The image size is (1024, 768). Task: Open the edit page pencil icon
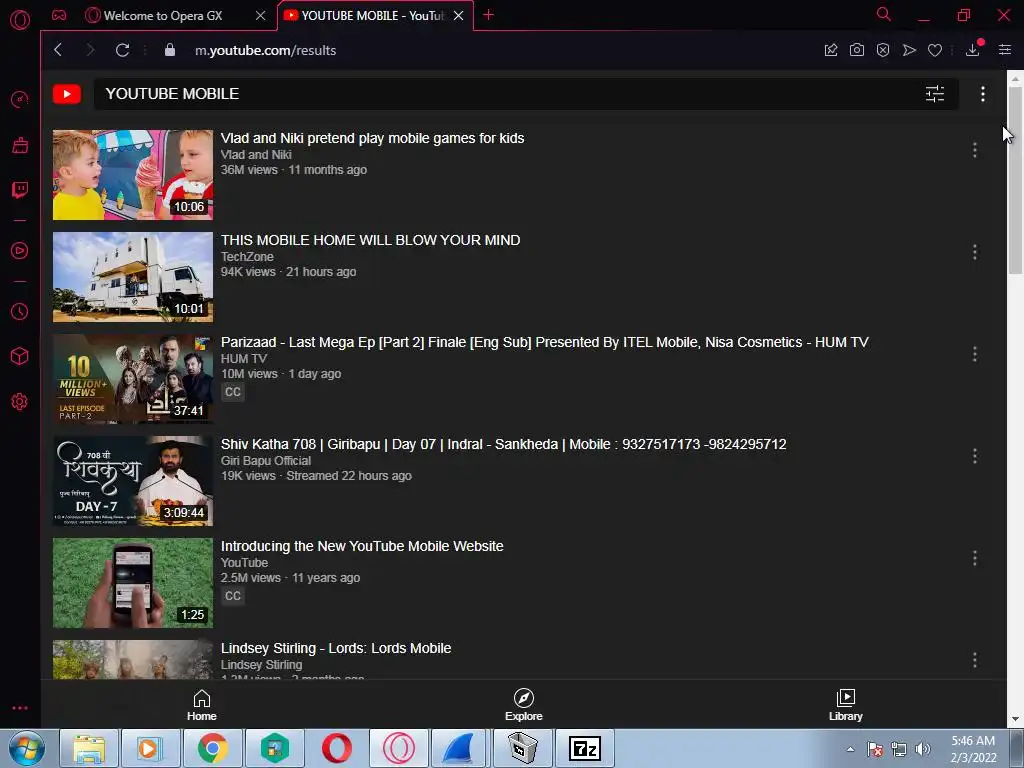click(831, 50)
